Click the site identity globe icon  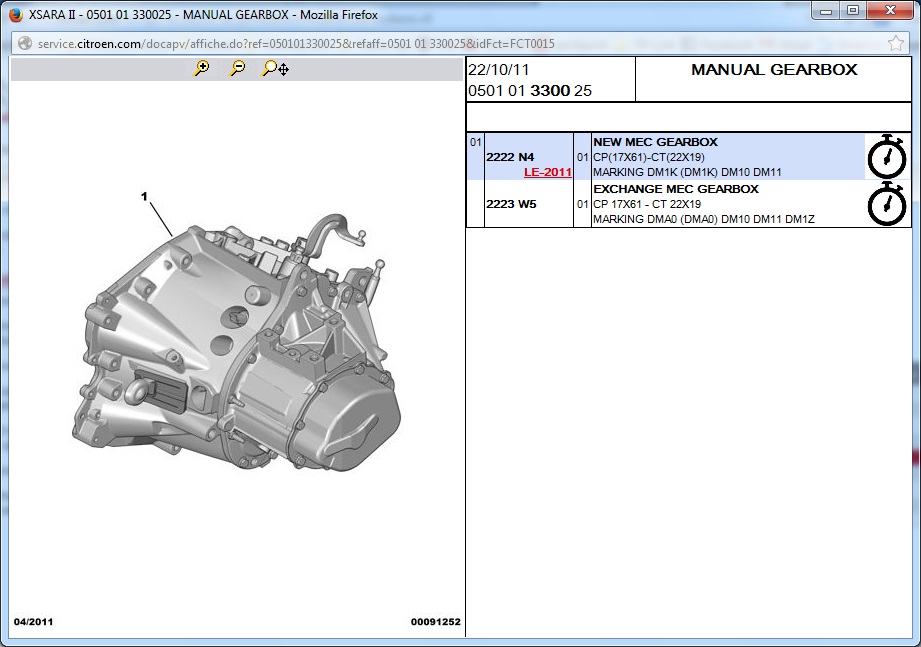pos(25,43)
